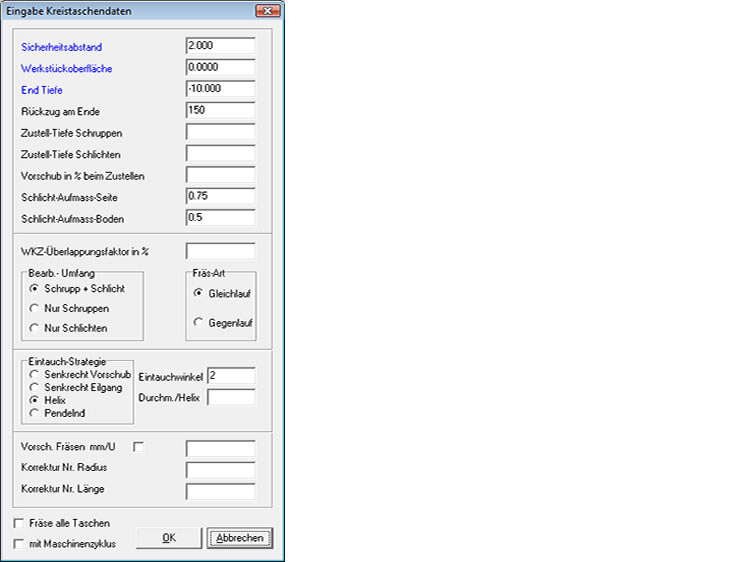The height and width of the screenshot is (562, 750).
Task: Click the Schlicht-Aufmass-Seite field
Action: 220,197
